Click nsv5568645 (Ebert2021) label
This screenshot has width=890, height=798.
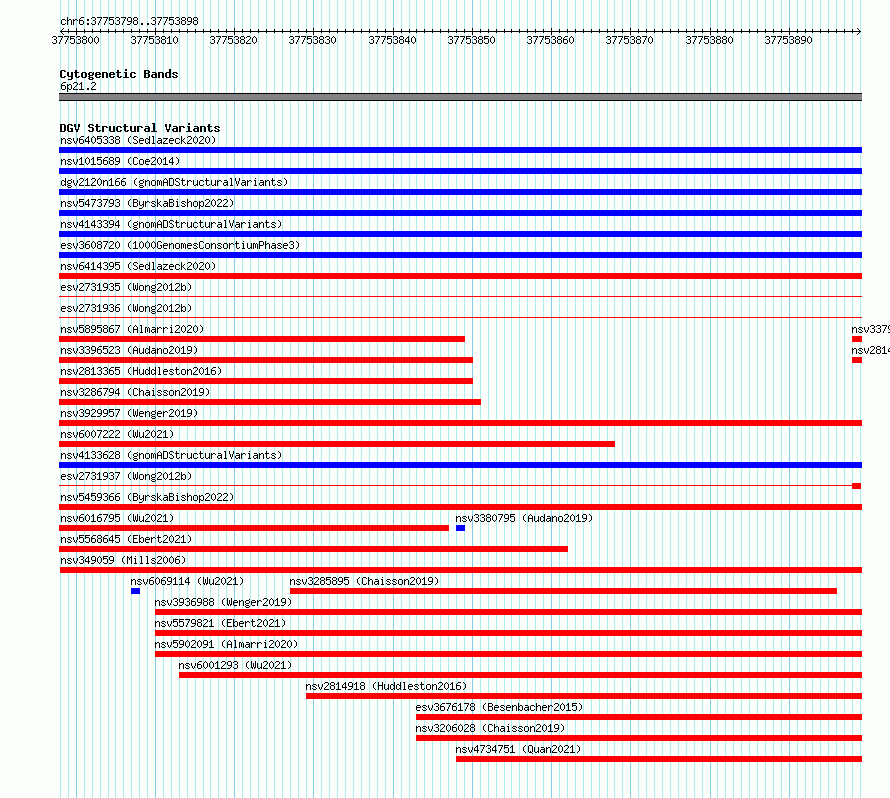coord(126,539)
